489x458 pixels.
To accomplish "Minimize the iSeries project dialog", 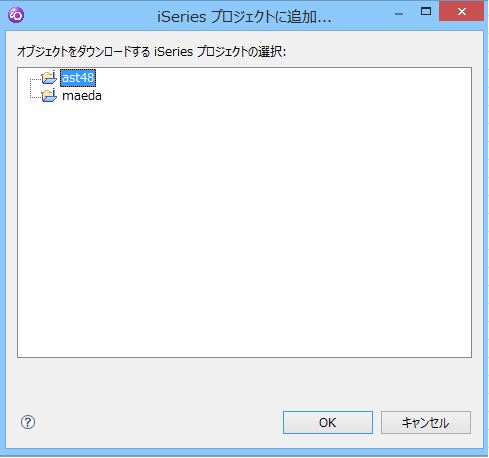I will pyautogui.click(x=399, y=14).
